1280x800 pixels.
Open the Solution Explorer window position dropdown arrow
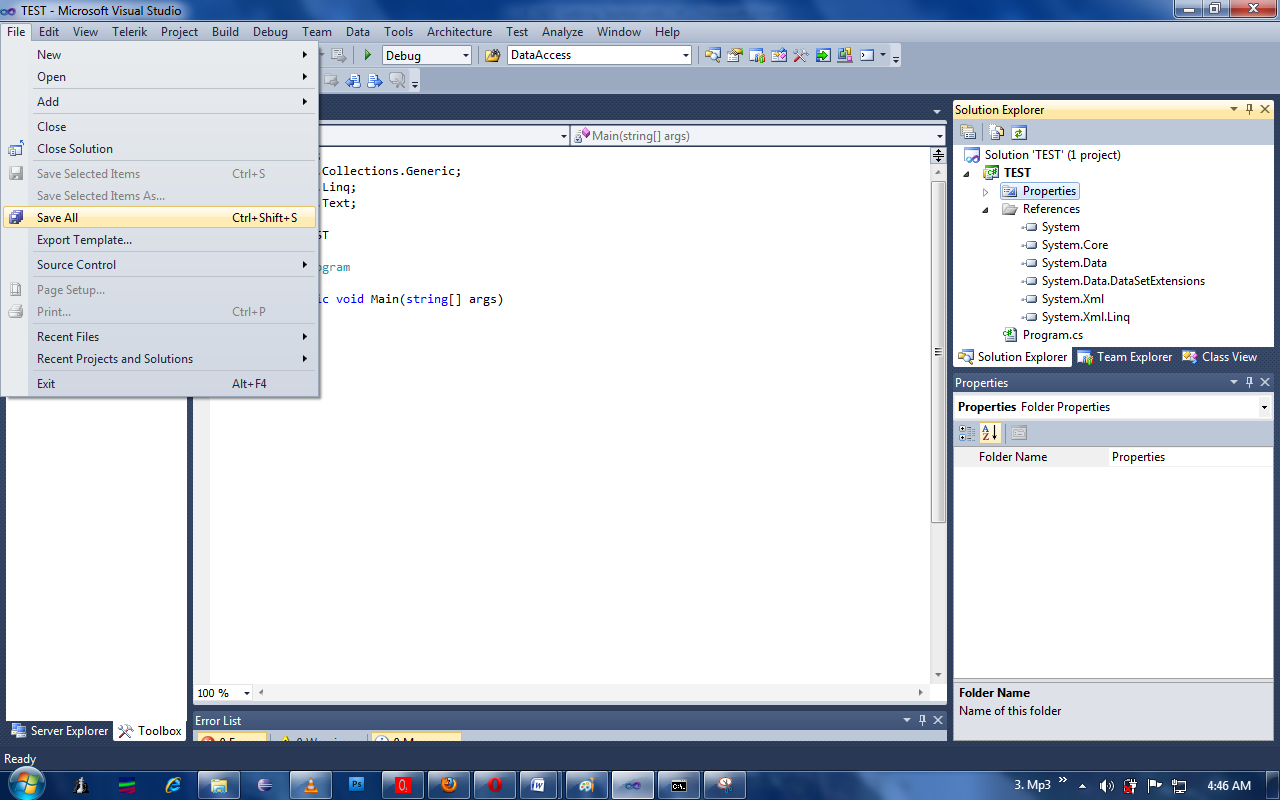coord(1234,110)
